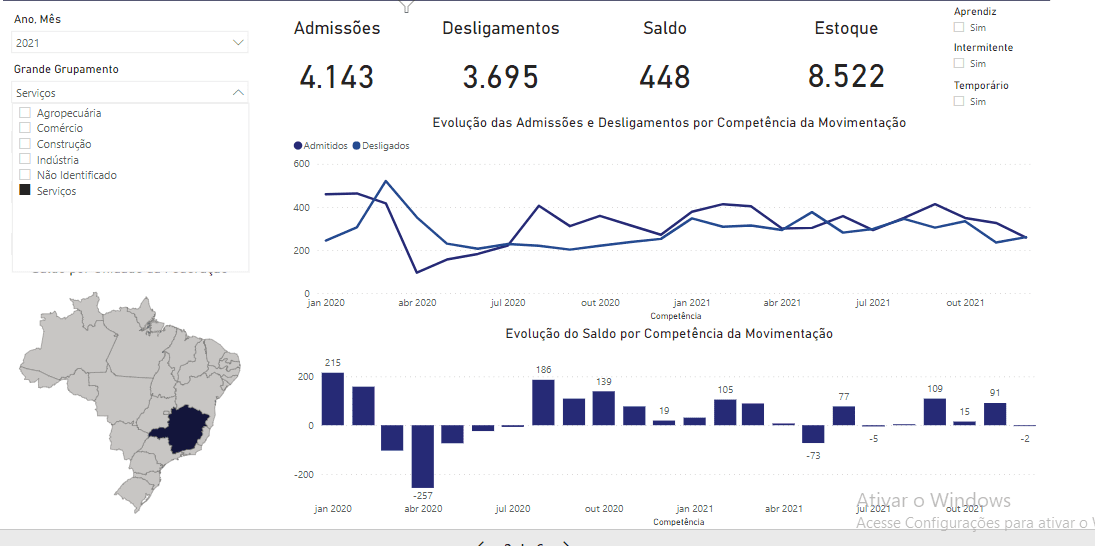Click the Admitidos legend marker
Screen dimensions: 1095x546
click(298, 146)
